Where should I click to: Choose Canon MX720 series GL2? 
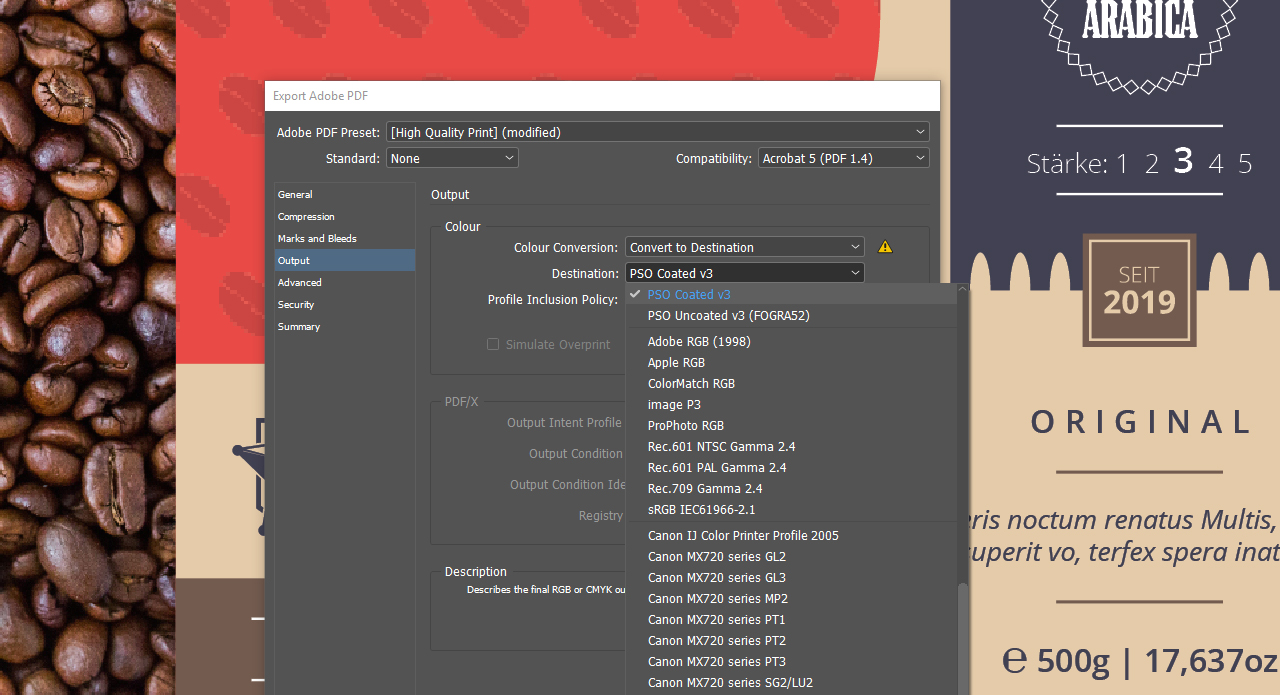tap(791, 556)
